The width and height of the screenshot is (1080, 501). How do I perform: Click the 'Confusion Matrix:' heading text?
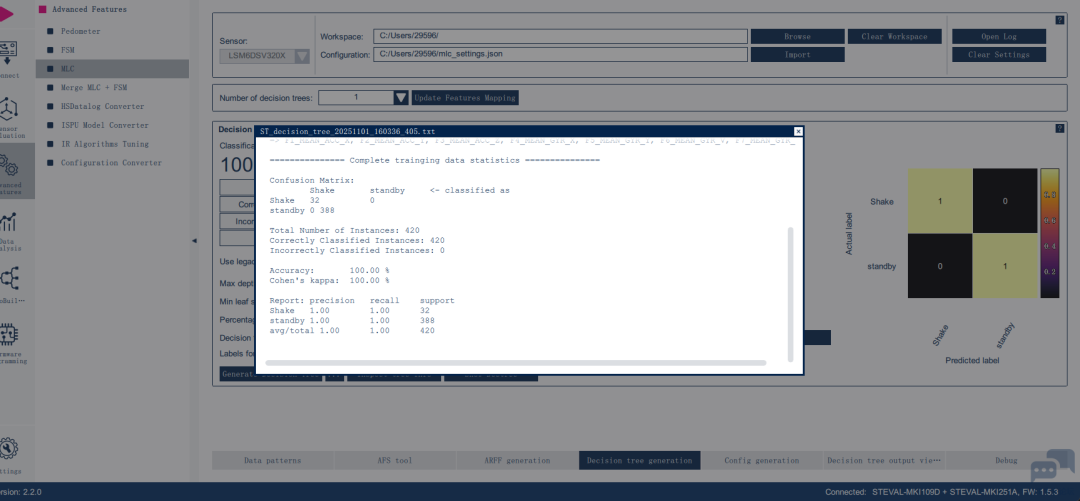pyautogui.click(x=311, y=180)
